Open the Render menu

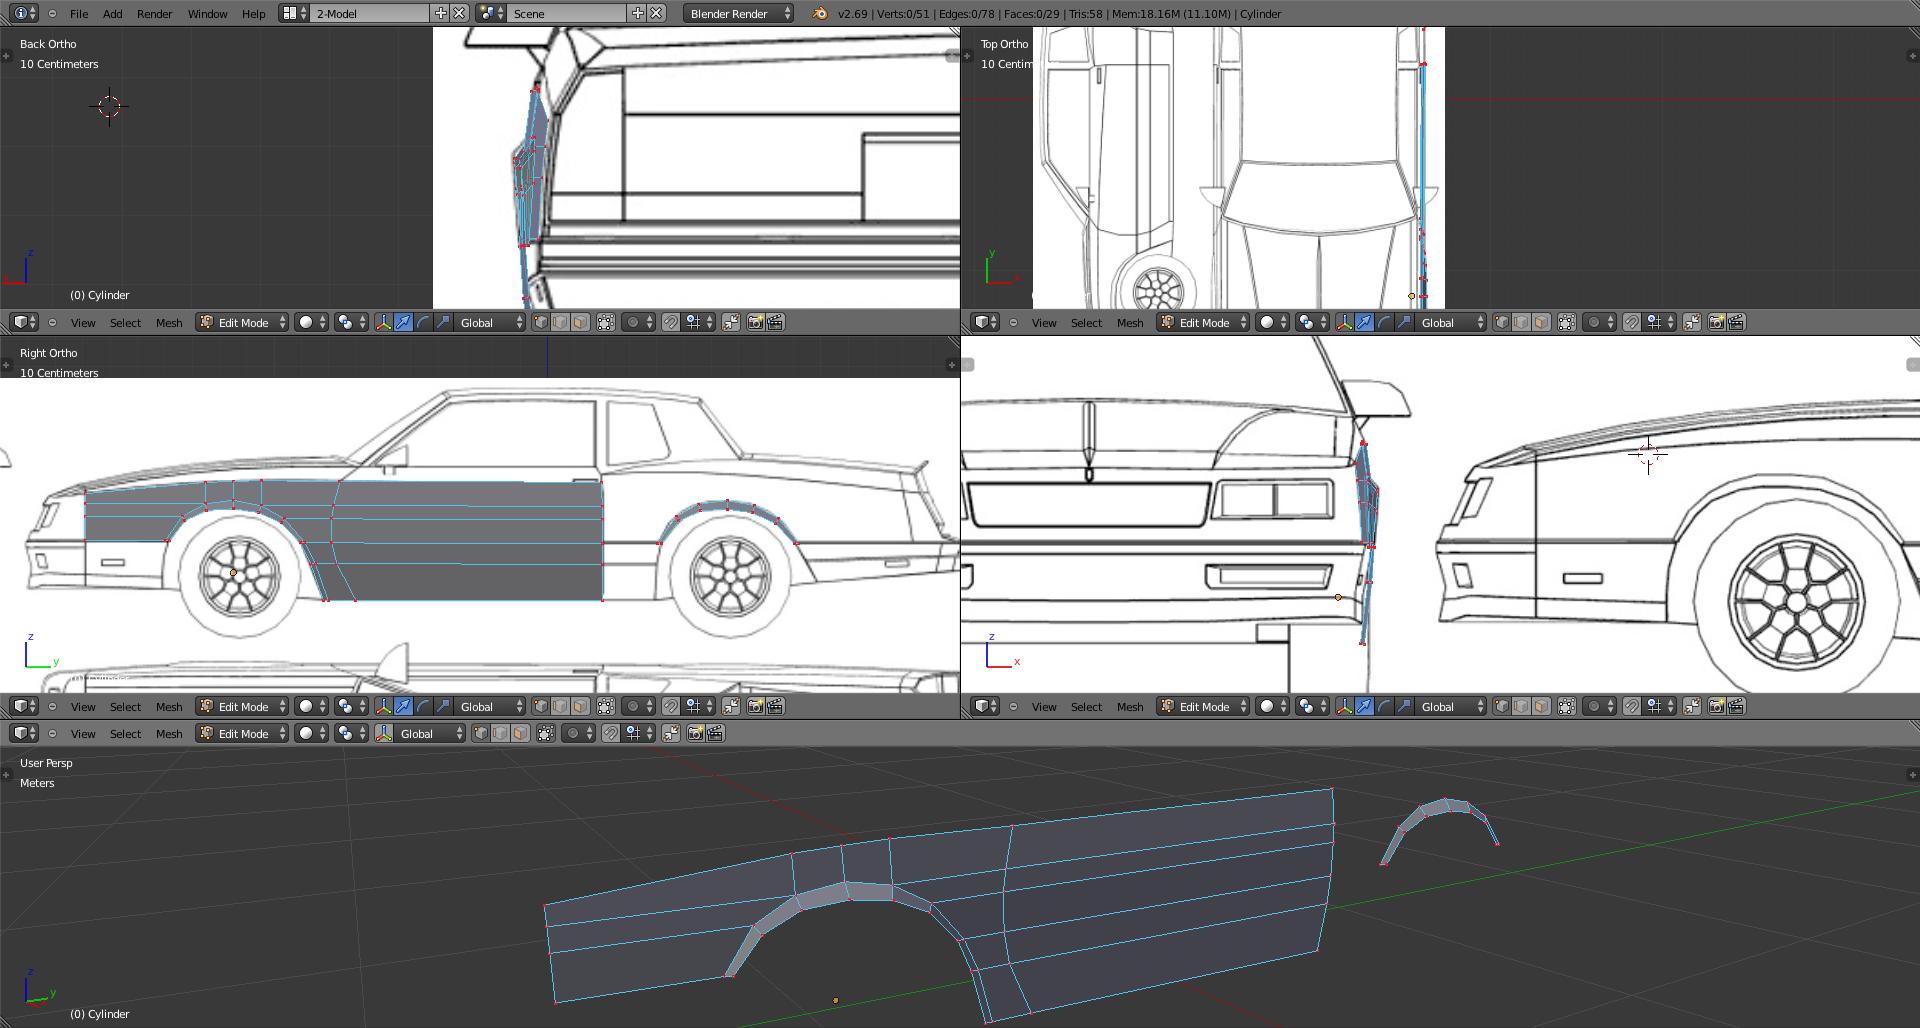pos(155,14)
